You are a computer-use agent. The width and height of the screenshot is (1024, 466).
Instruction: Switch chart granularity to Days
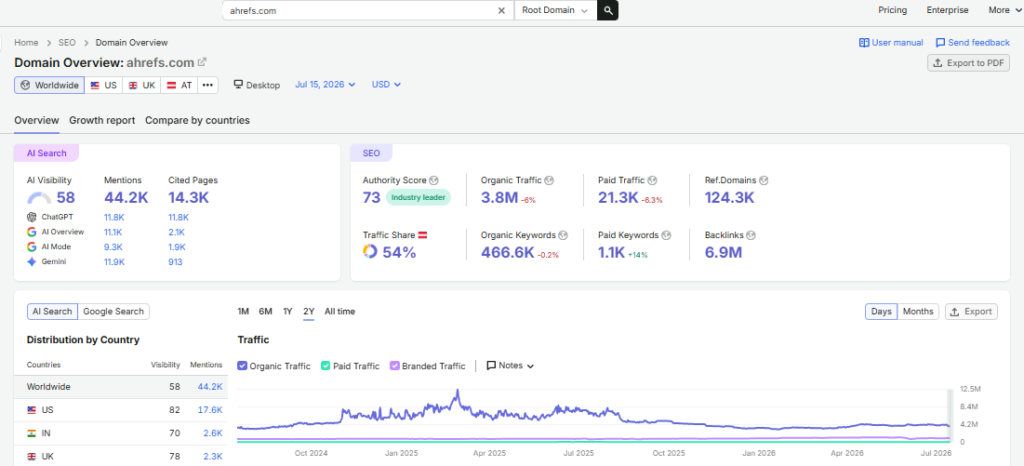[x=881, y=311]
